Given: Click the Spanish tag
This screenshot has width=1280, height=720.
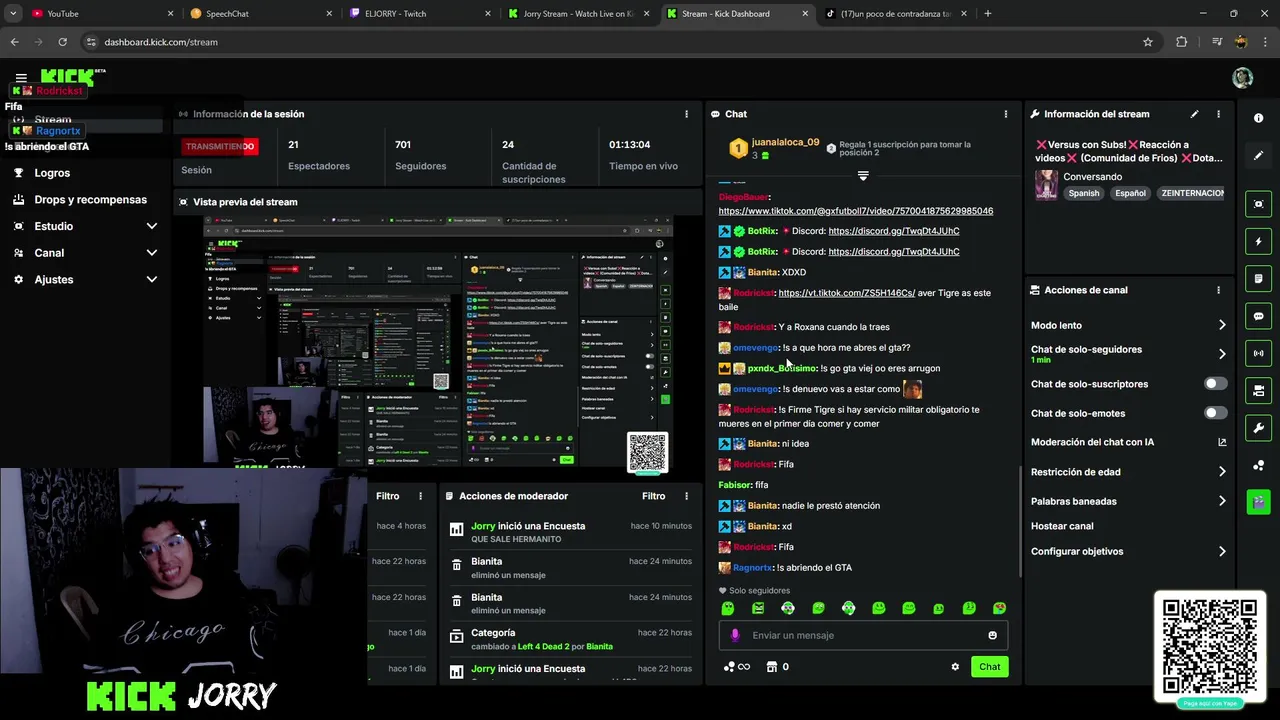Looking at the screenshot, I should pyautogui.click(x=1083, y=193).
